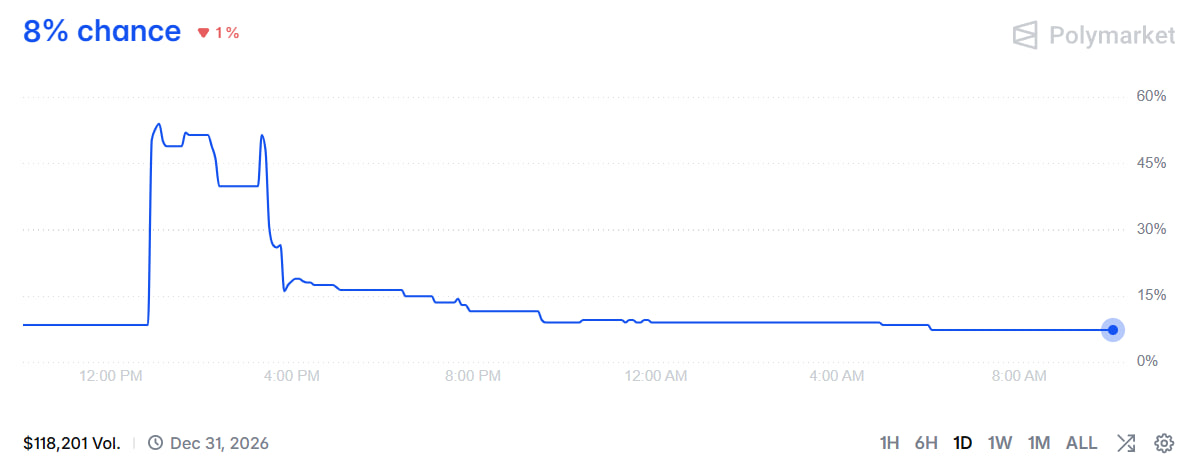
Task: Click the red down-triangle change indicator
Action: pos(203,33)
